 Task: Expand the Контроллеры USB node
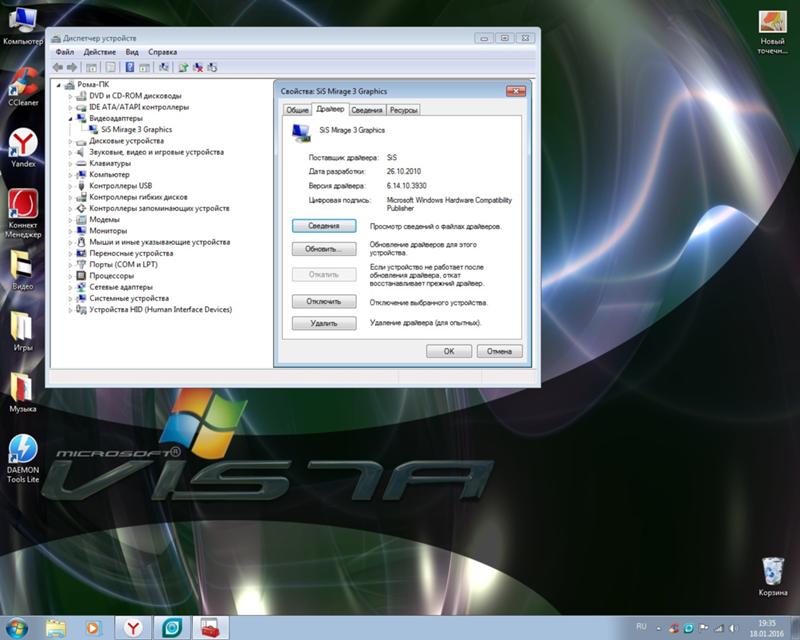click(x=71, y=186)
